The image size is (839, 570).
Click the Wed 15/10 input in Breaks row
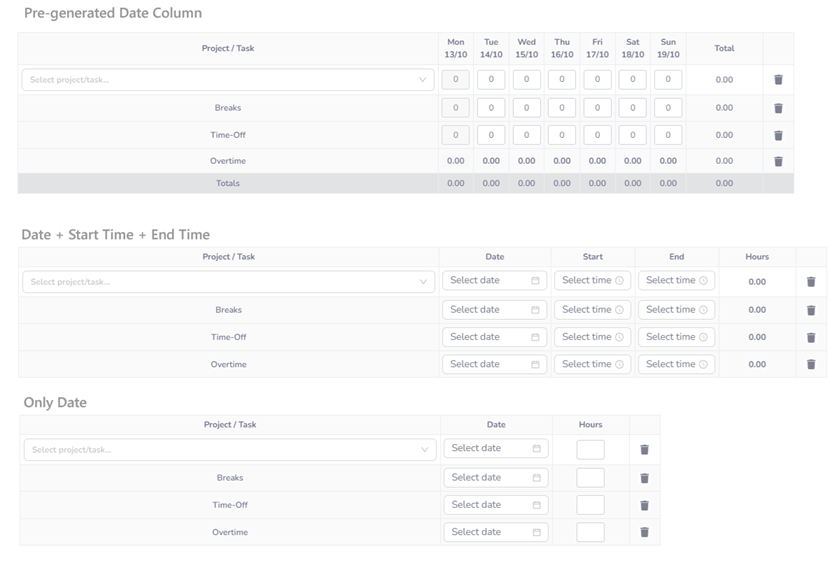click(x=526, y=108)
